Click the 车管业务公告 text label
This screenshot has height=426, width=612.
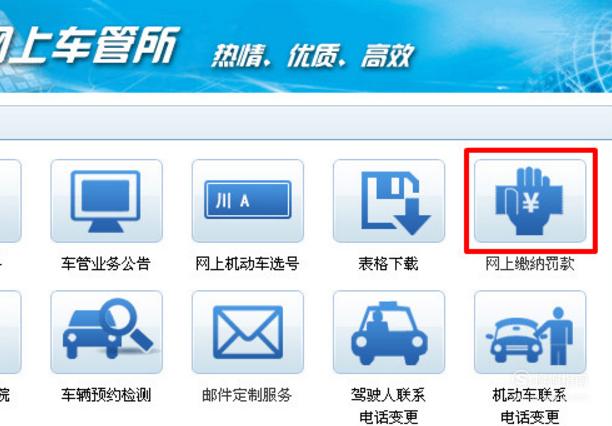[106, 264]
